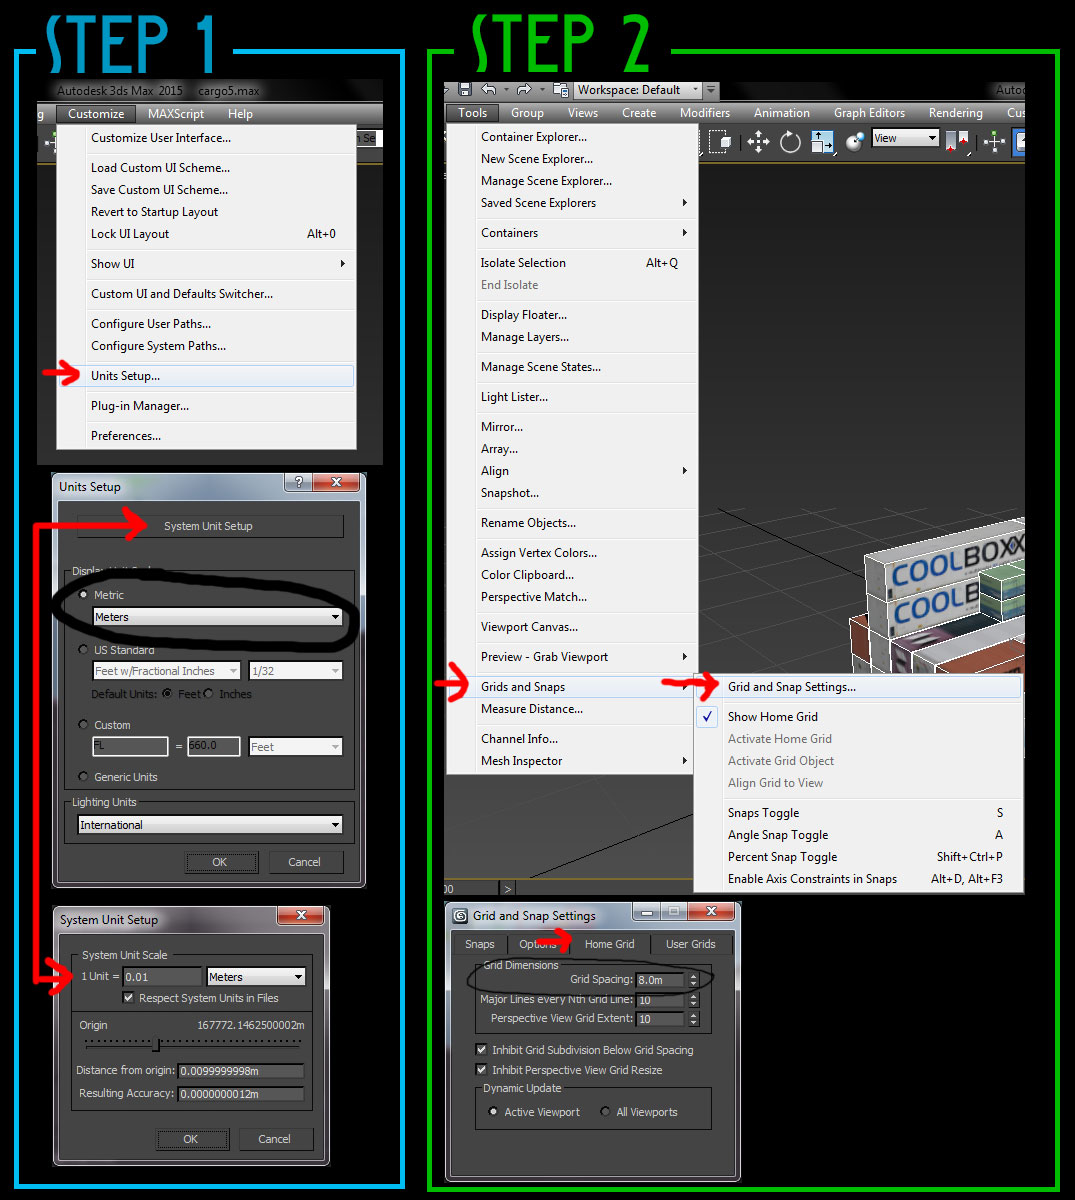
Task: Open the Custom units Feet dropdown
Action: [x=296, y=747]
